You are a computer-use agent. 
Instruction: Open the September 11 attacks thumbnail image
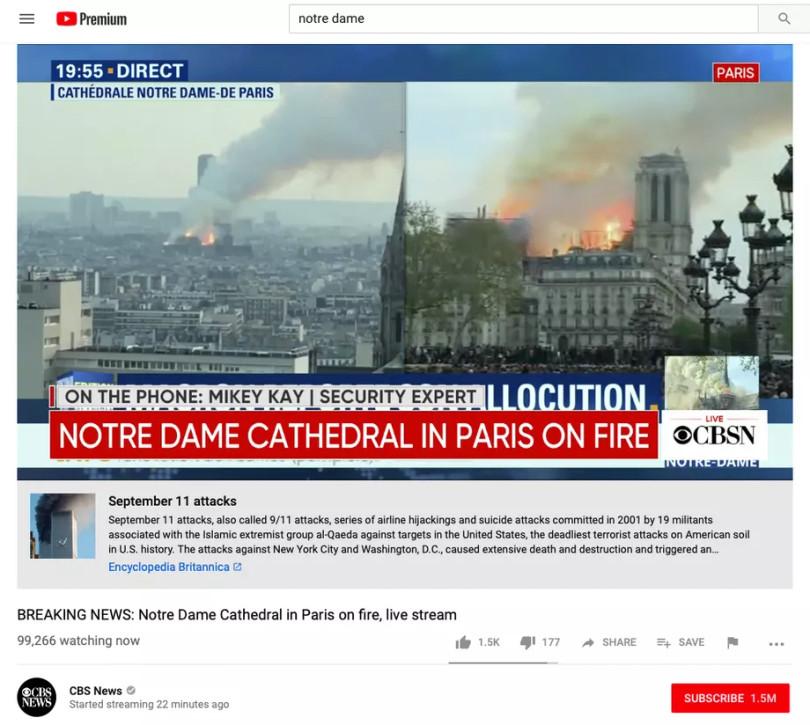pos(62,525)
